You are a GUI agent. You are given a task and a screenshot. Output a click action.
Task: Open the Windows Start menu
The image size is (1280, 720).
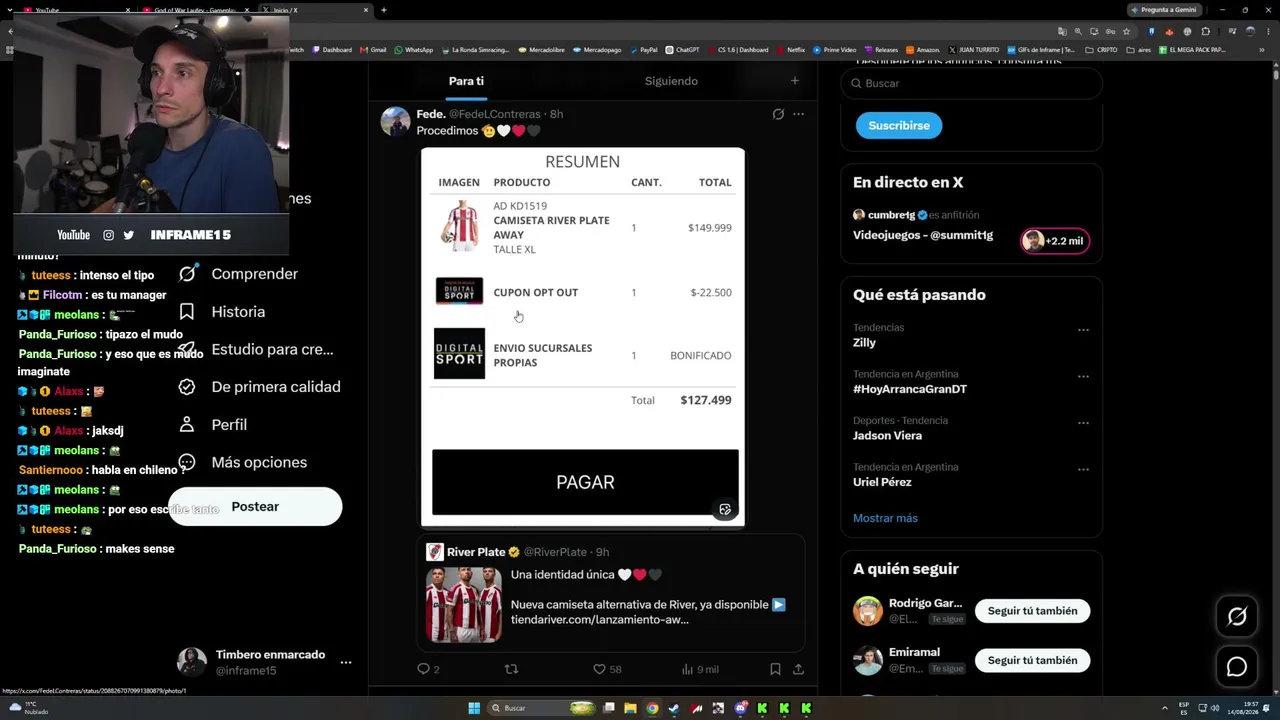click(474, 708)
